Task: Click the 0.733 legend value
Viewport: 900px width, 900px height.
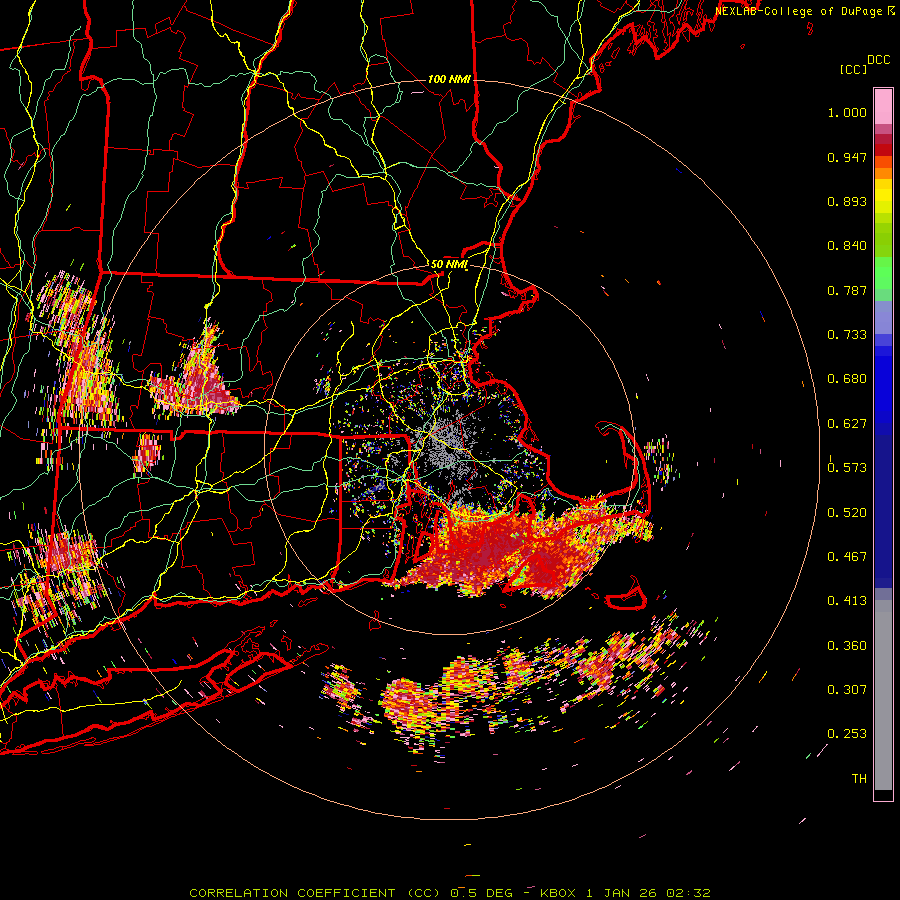Action: coord(847,335)
